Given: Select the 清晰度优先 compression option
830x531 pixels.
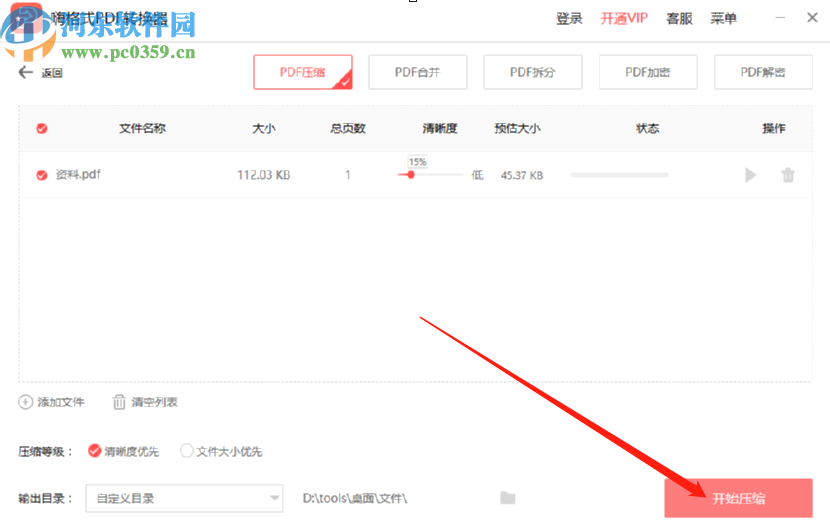Looking at the screenshot, I should [x=95, y=451].
